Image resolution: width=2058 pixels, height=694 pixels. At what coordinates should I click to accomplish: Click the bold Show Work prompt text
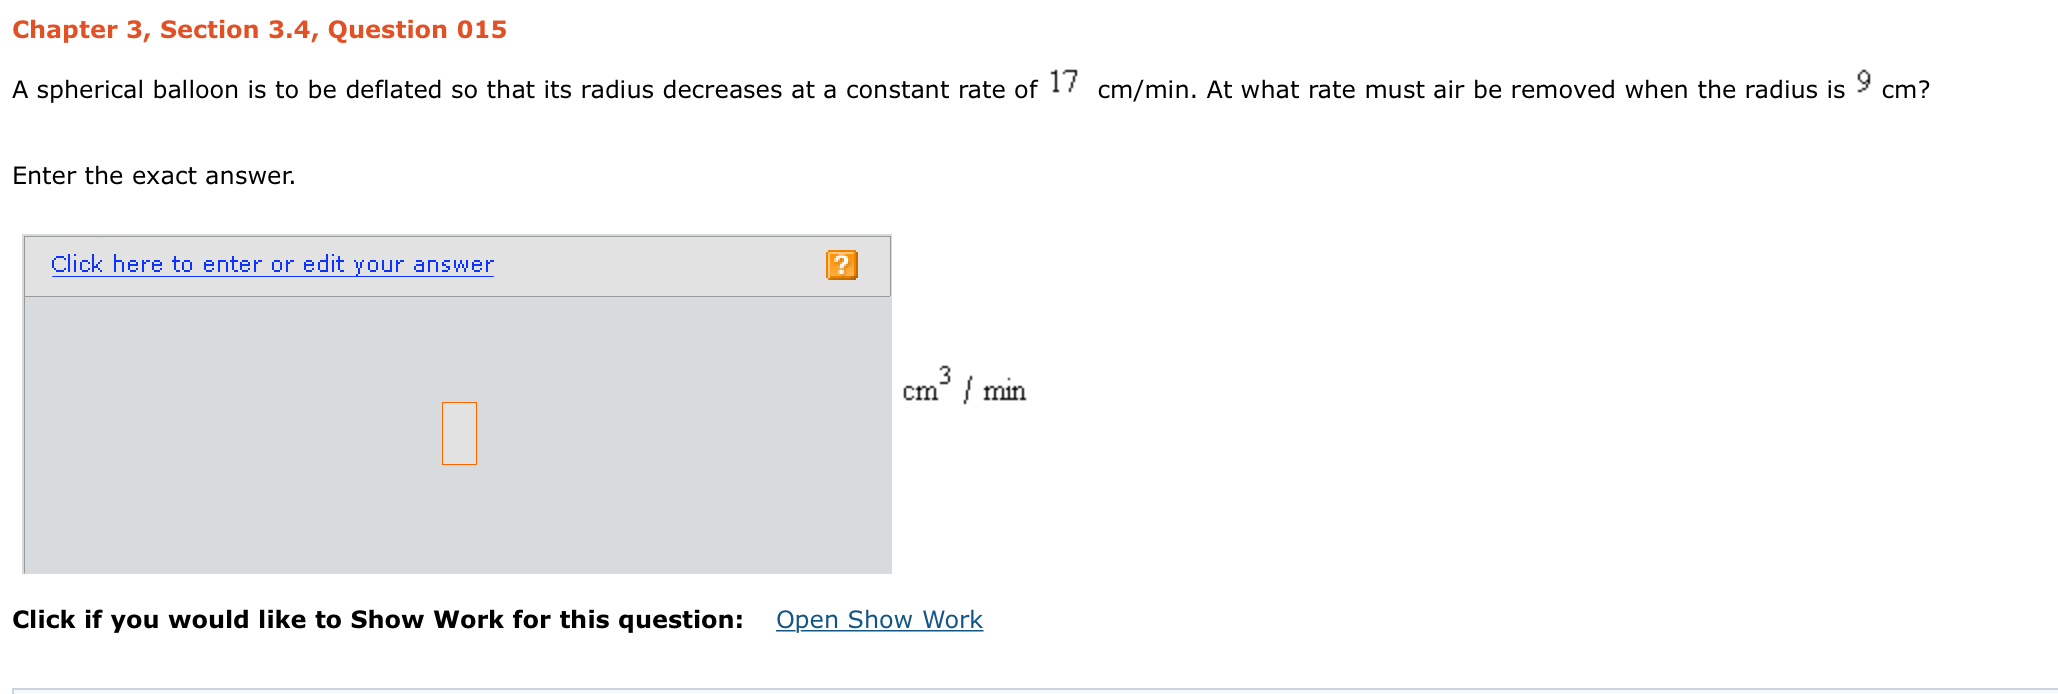pyautogui.click(x=378, y=620)
